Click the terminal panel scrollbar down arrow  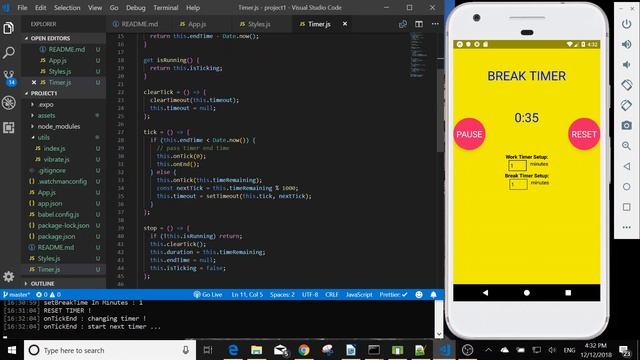[439, 334]
